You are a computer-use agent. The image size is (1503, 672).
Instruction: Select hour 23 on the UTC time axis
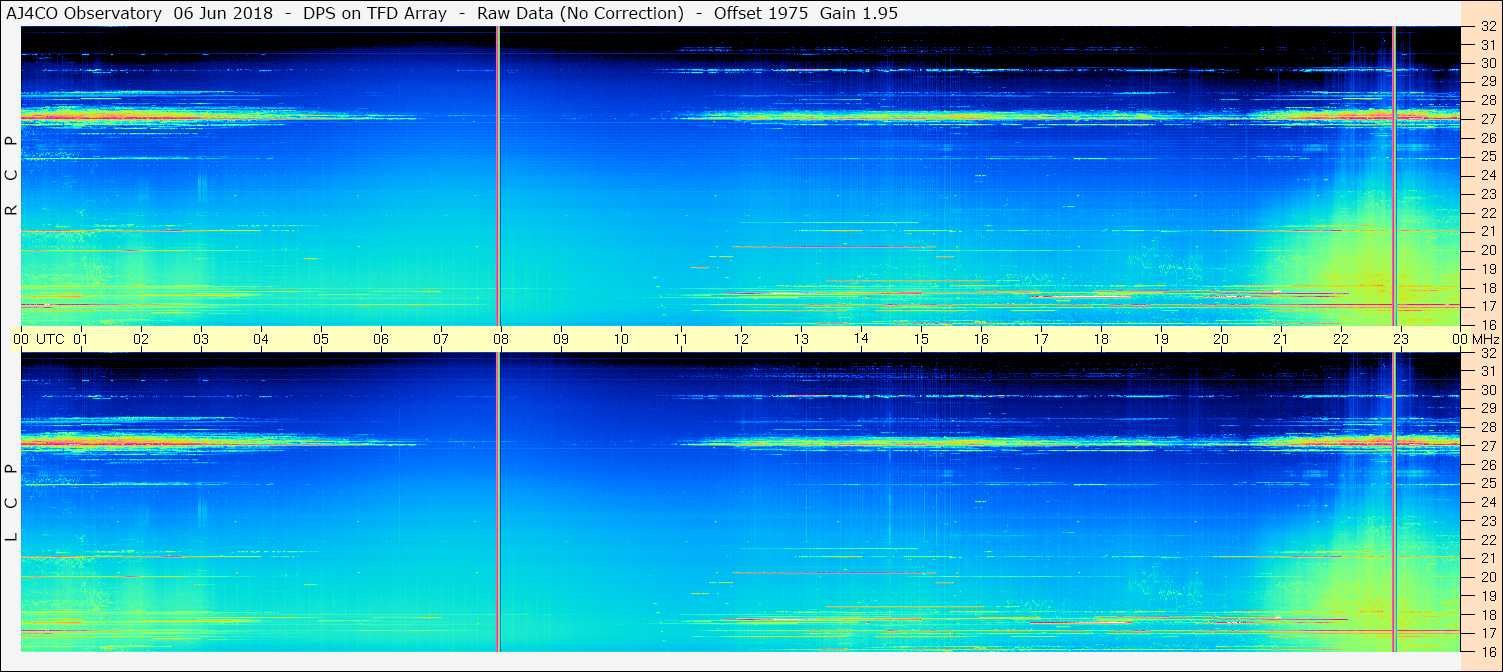1401,339
